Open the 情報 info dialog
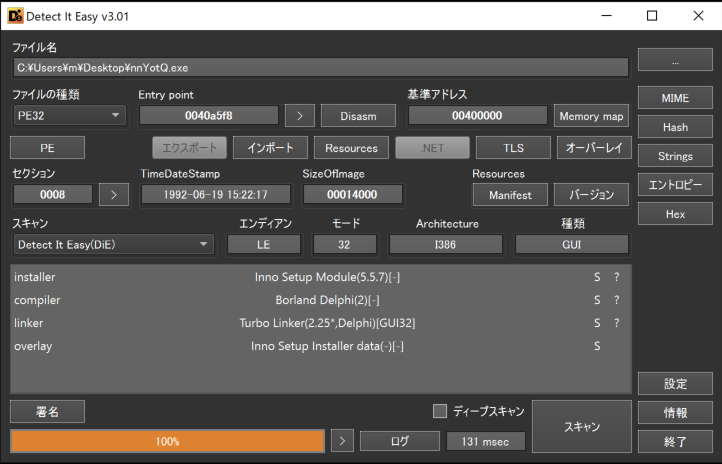The width and height of the screenshot is (722, 464). pos(675,412)
